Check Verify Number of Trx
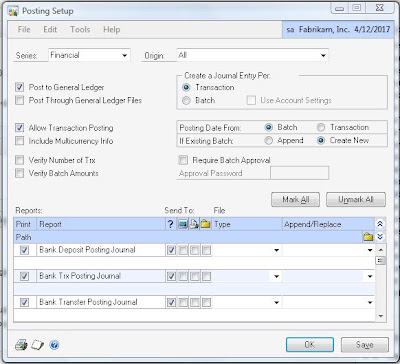 coord(20,160)
